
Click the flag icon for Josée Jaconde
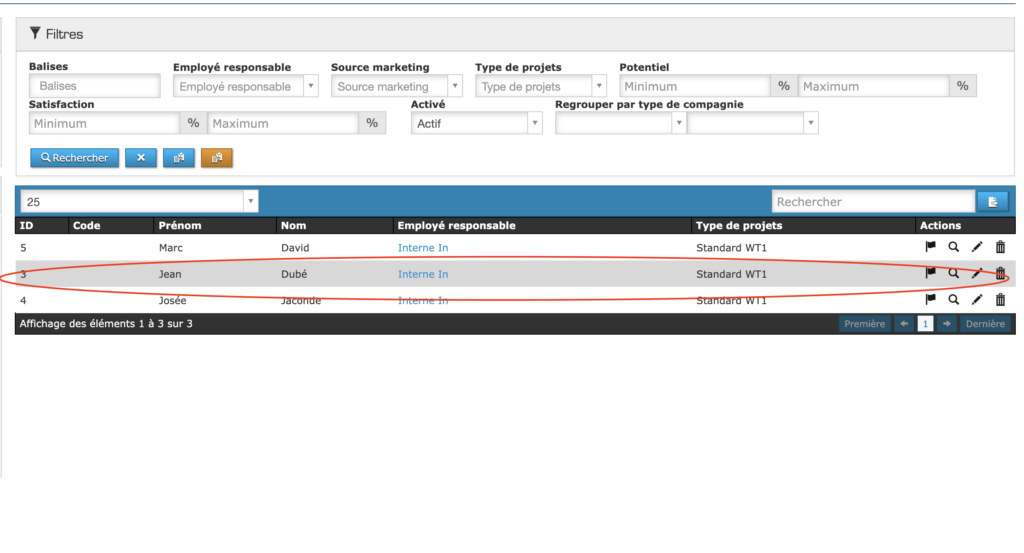(x=930, y=299)
